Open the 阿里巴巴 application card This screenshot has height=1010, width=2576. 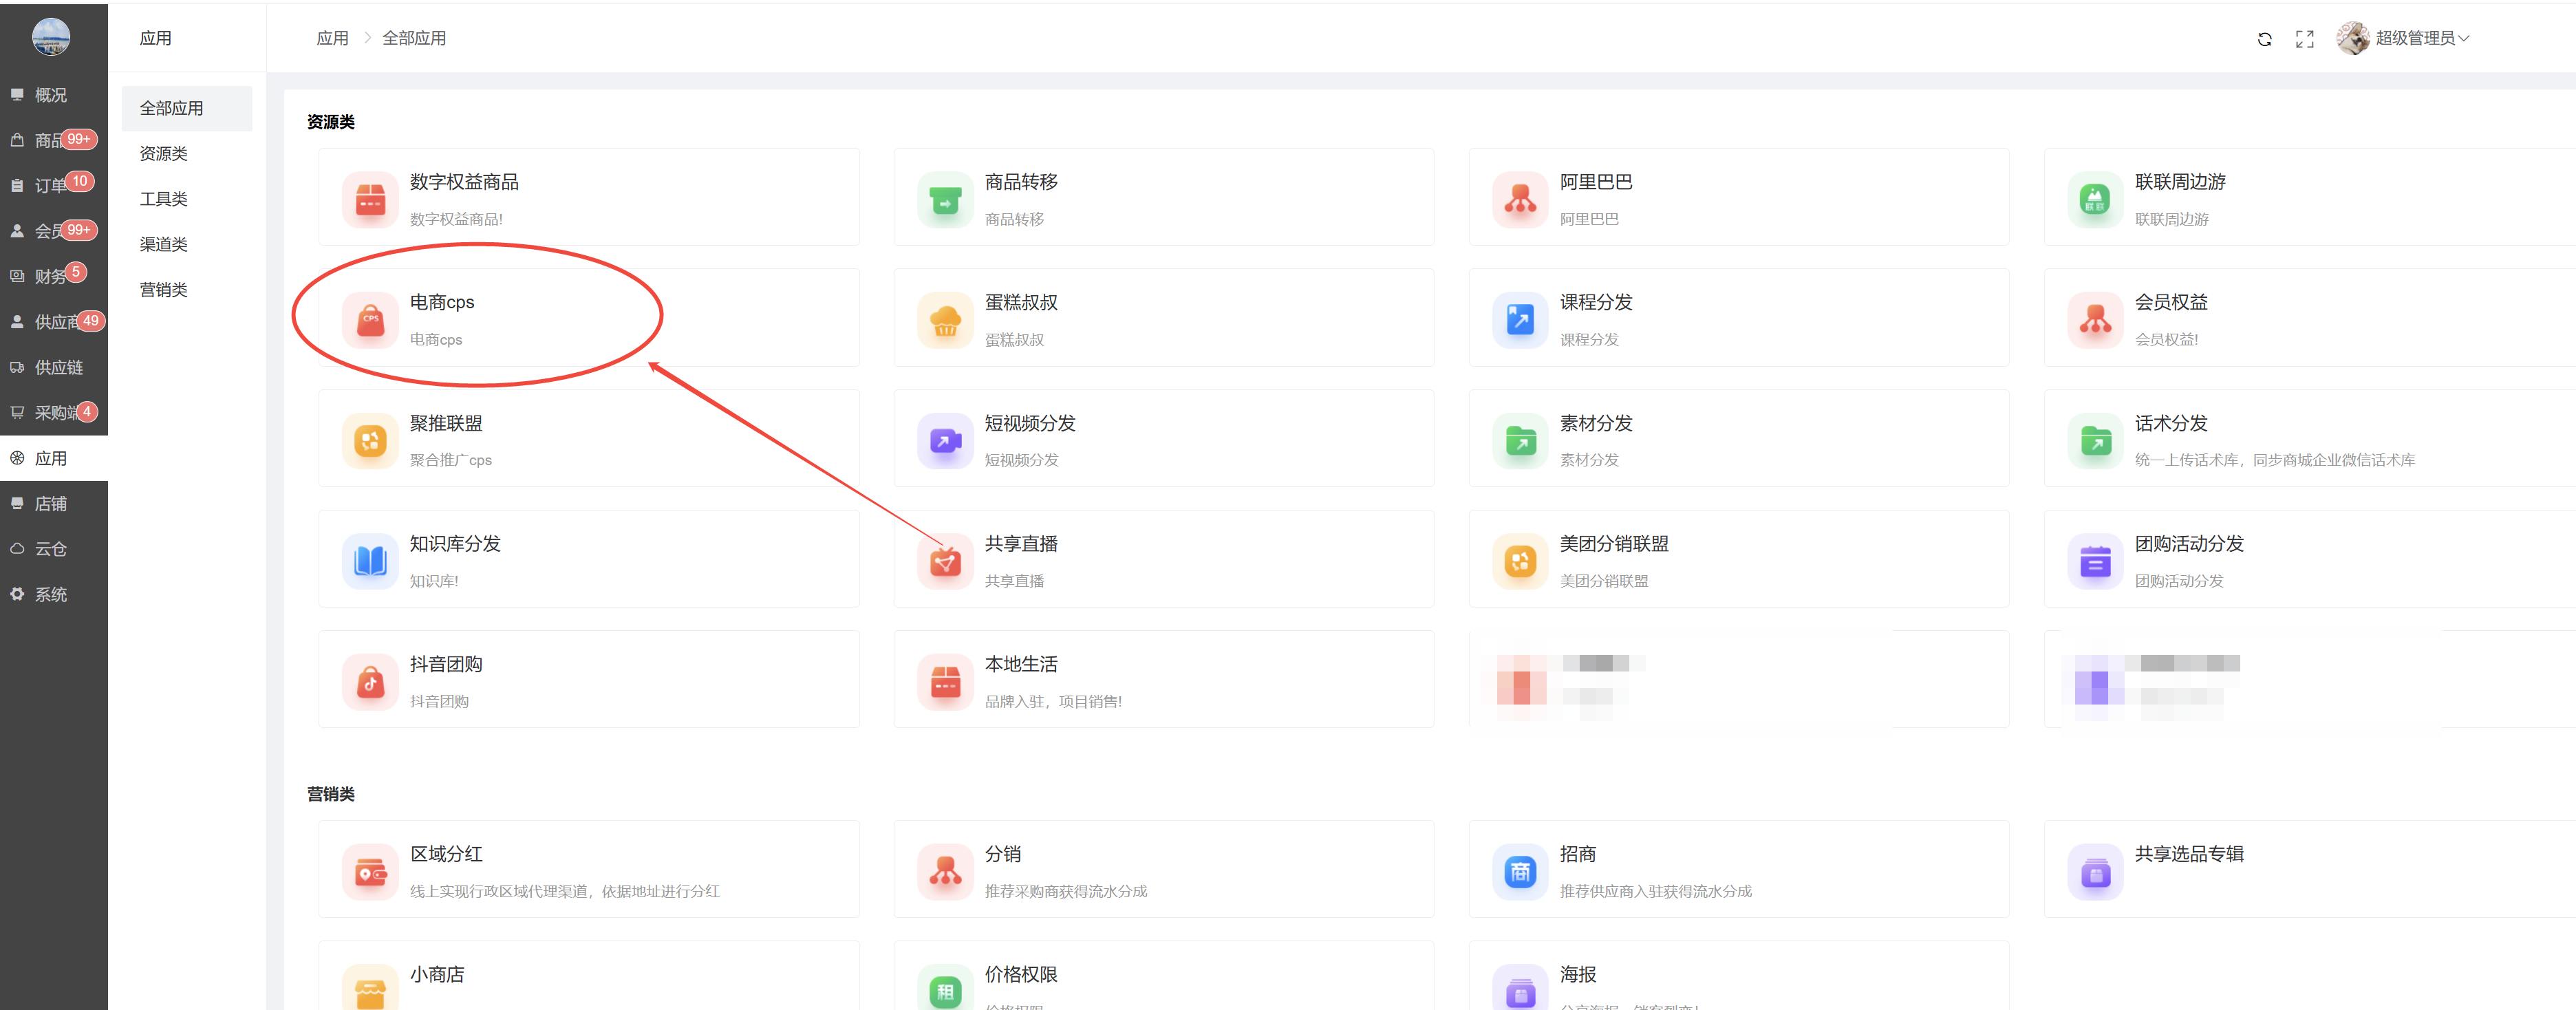click(x=1737, y=197)
